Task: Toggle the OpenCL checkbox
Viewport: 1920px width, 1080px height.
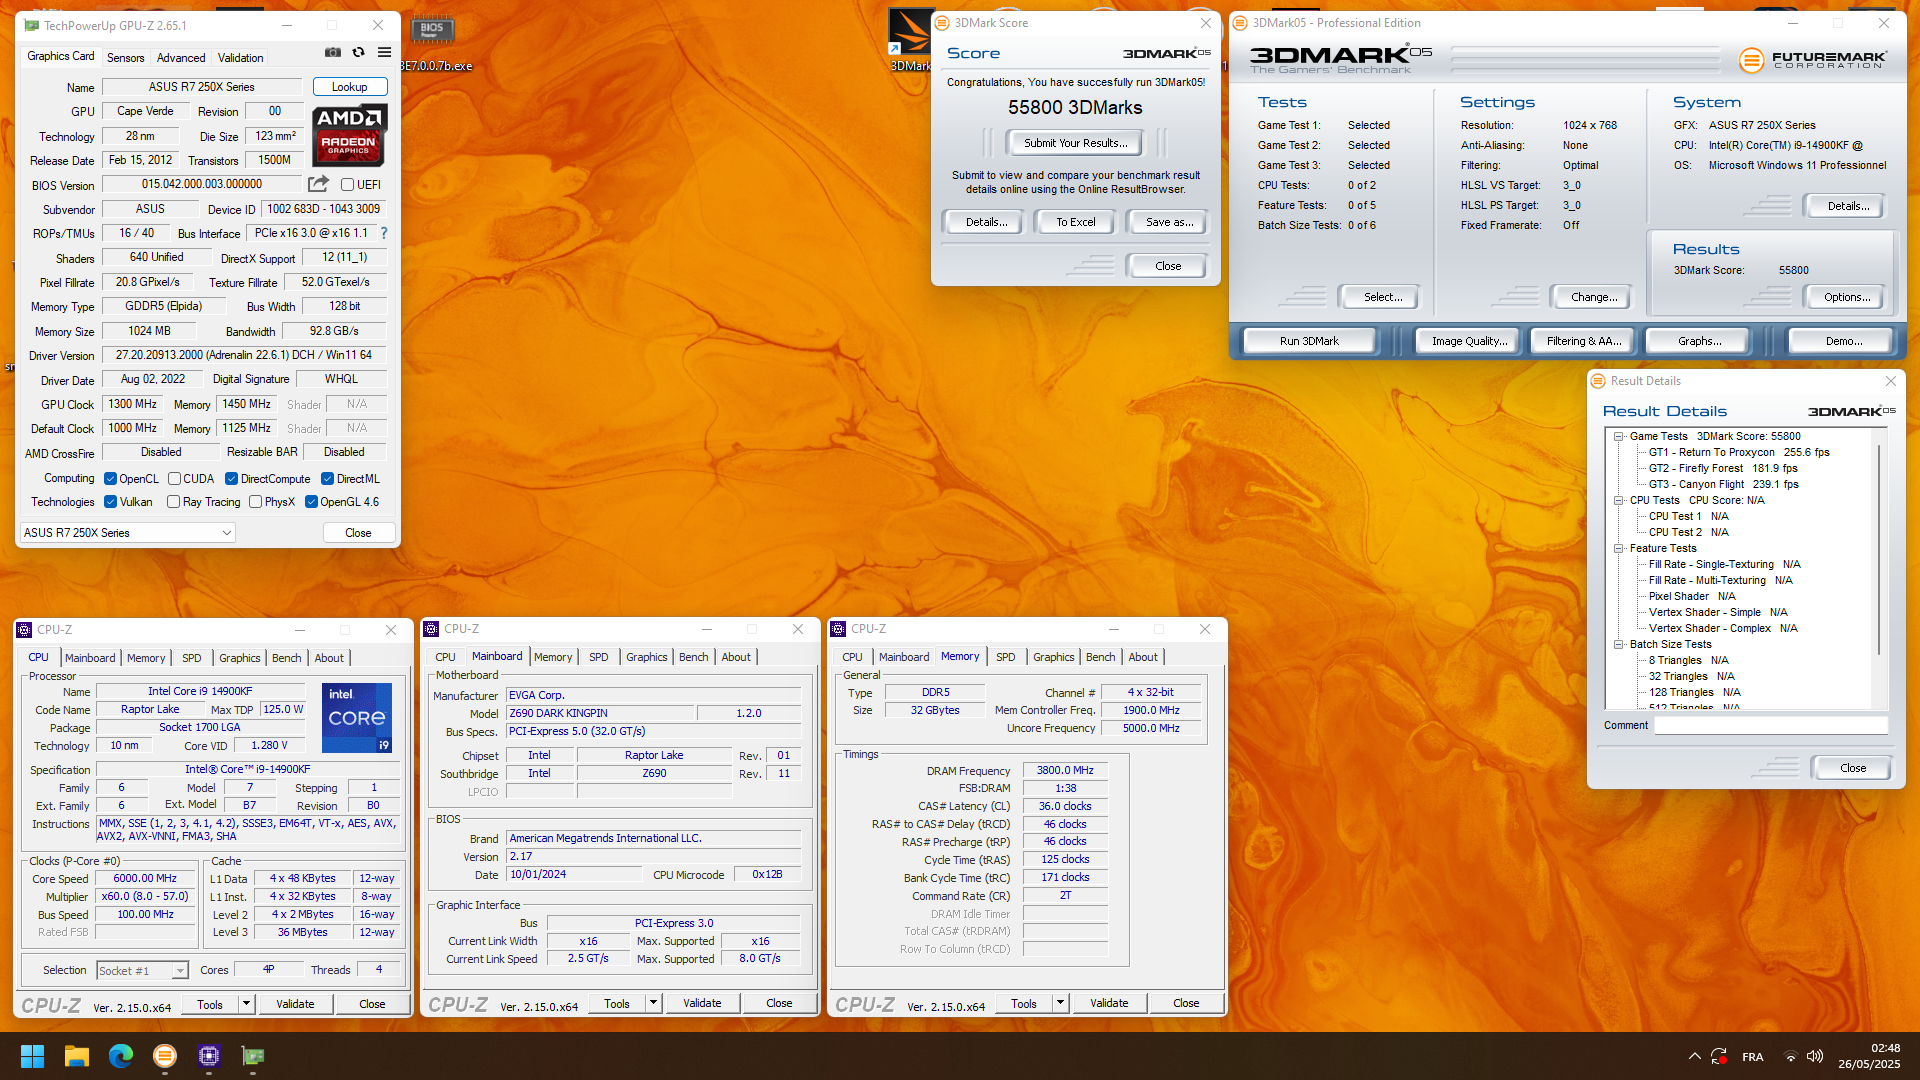Action: click(x=111, y=479)
